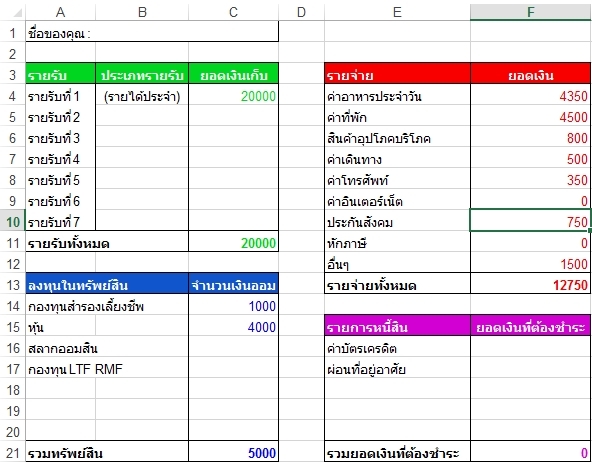Click the name cell ชื่อของคุณ
The width and height of the screenshot is (592, 462).
(x=152, y=33)
